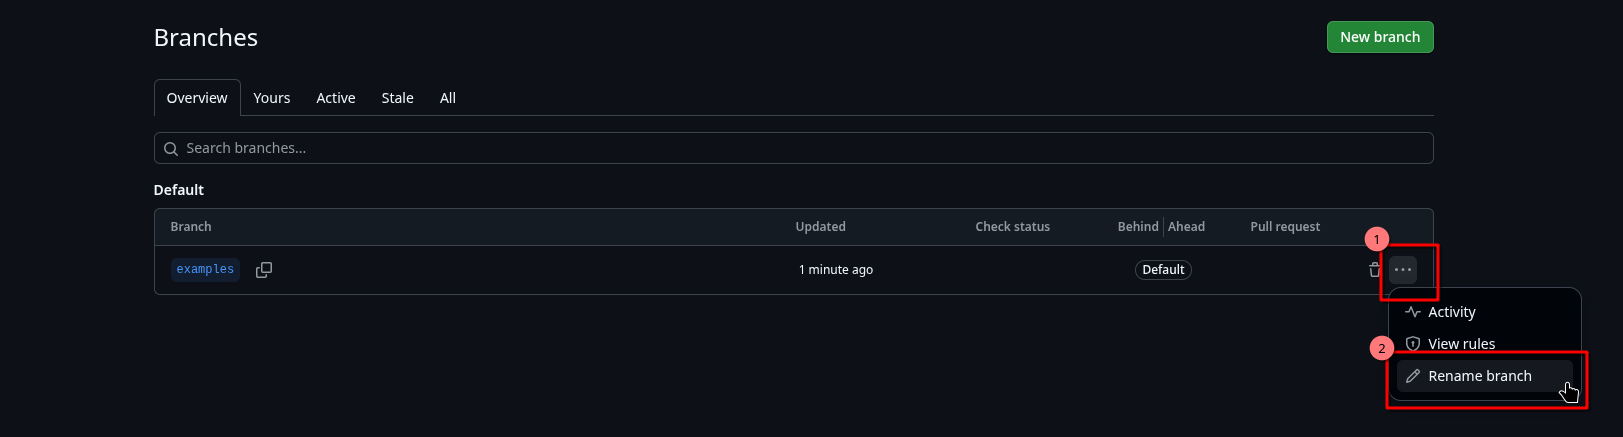The image size is (1623, 437).
Task: View the All branches tab
Action: coord(448,98)
